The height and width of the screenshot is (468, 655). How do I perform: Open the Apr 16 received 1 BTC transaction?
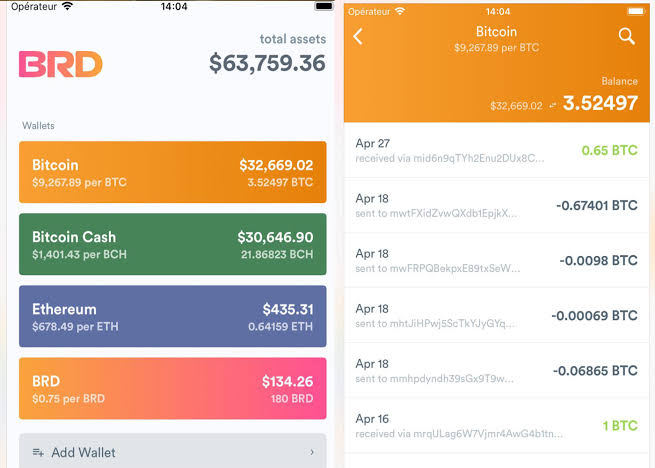point(497,426)
